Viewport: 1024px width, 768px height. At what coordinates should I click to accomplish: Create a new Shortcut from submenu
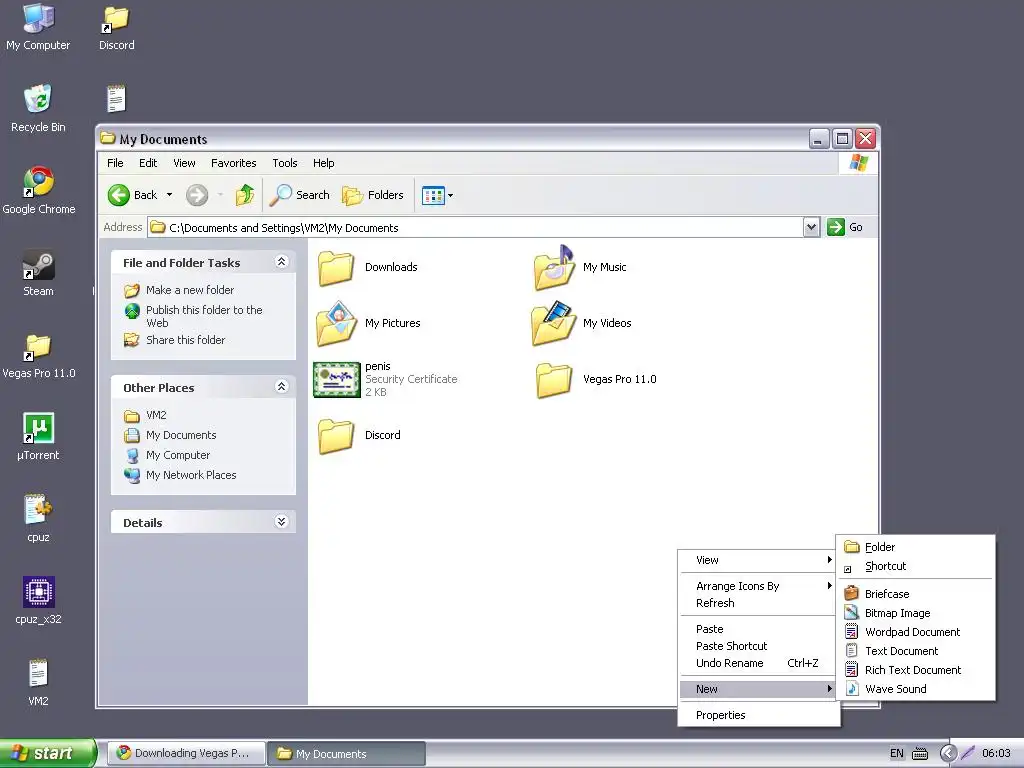click(x=916, y=566)
